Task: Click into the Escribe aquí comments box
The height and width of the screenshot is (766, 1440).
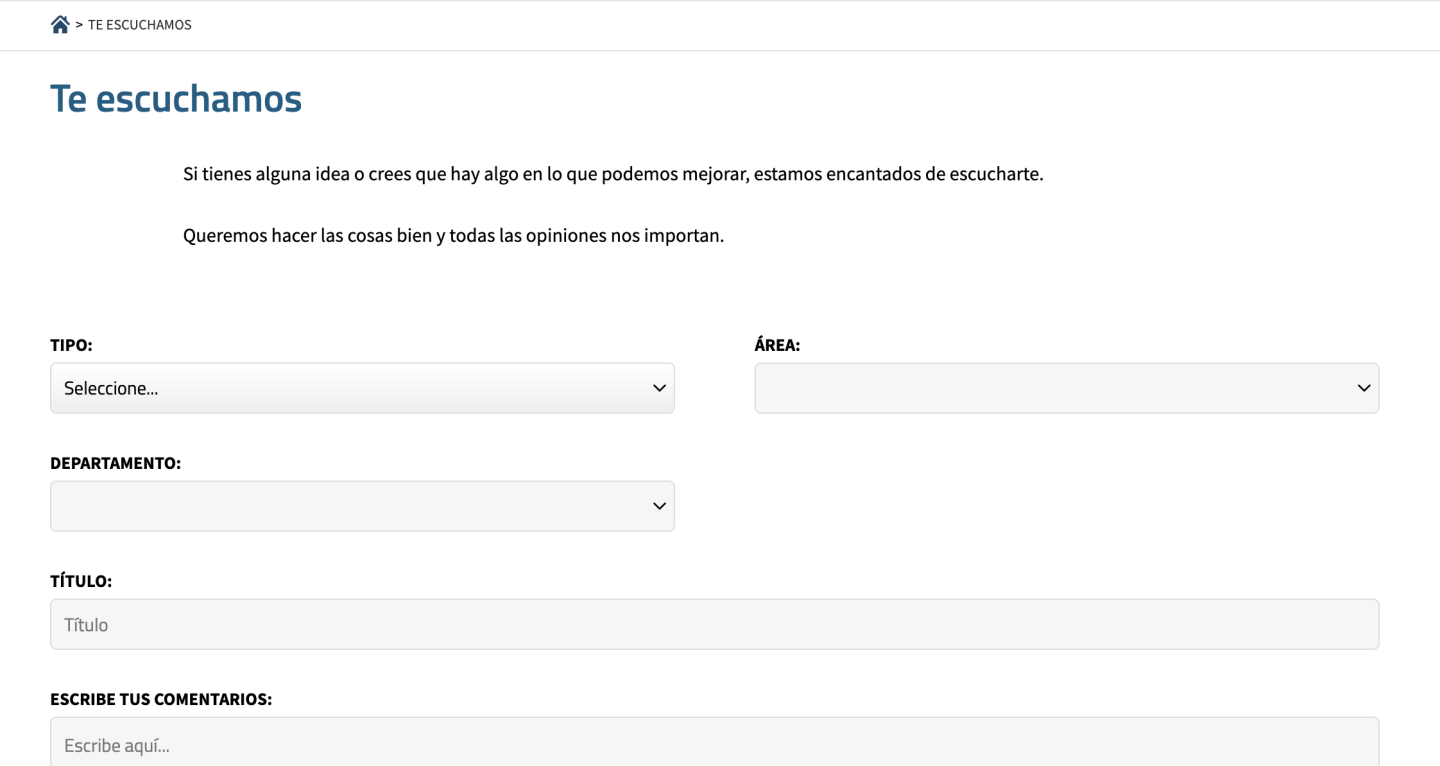Action: coord(714,745)
